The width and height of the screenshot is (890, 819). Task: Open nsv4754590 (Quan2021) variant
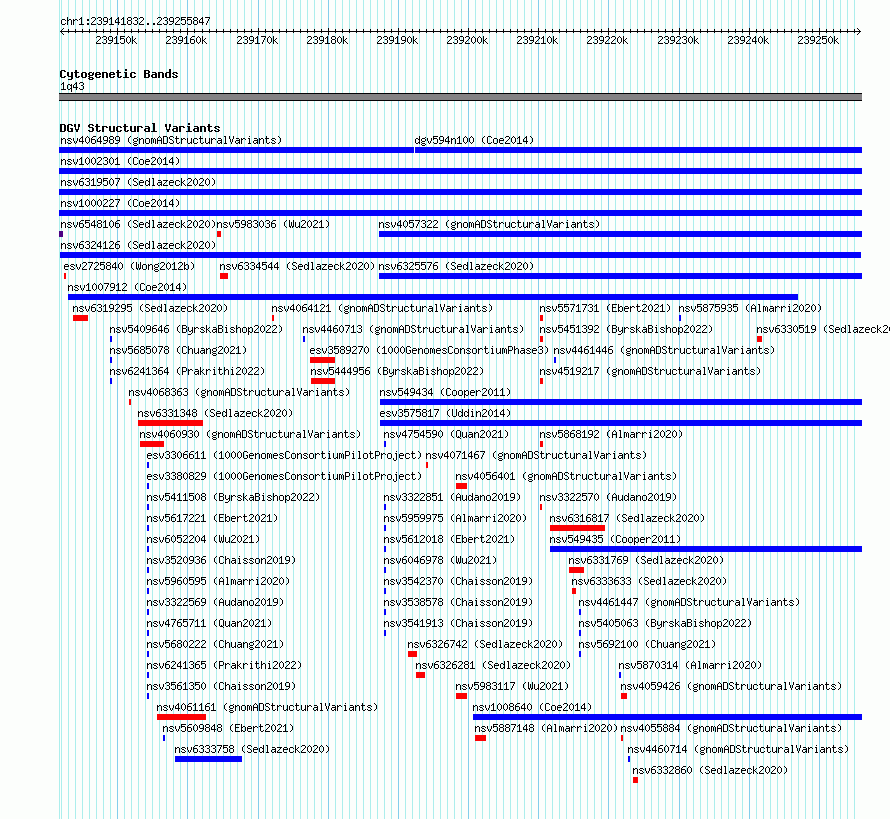(446, 434)
